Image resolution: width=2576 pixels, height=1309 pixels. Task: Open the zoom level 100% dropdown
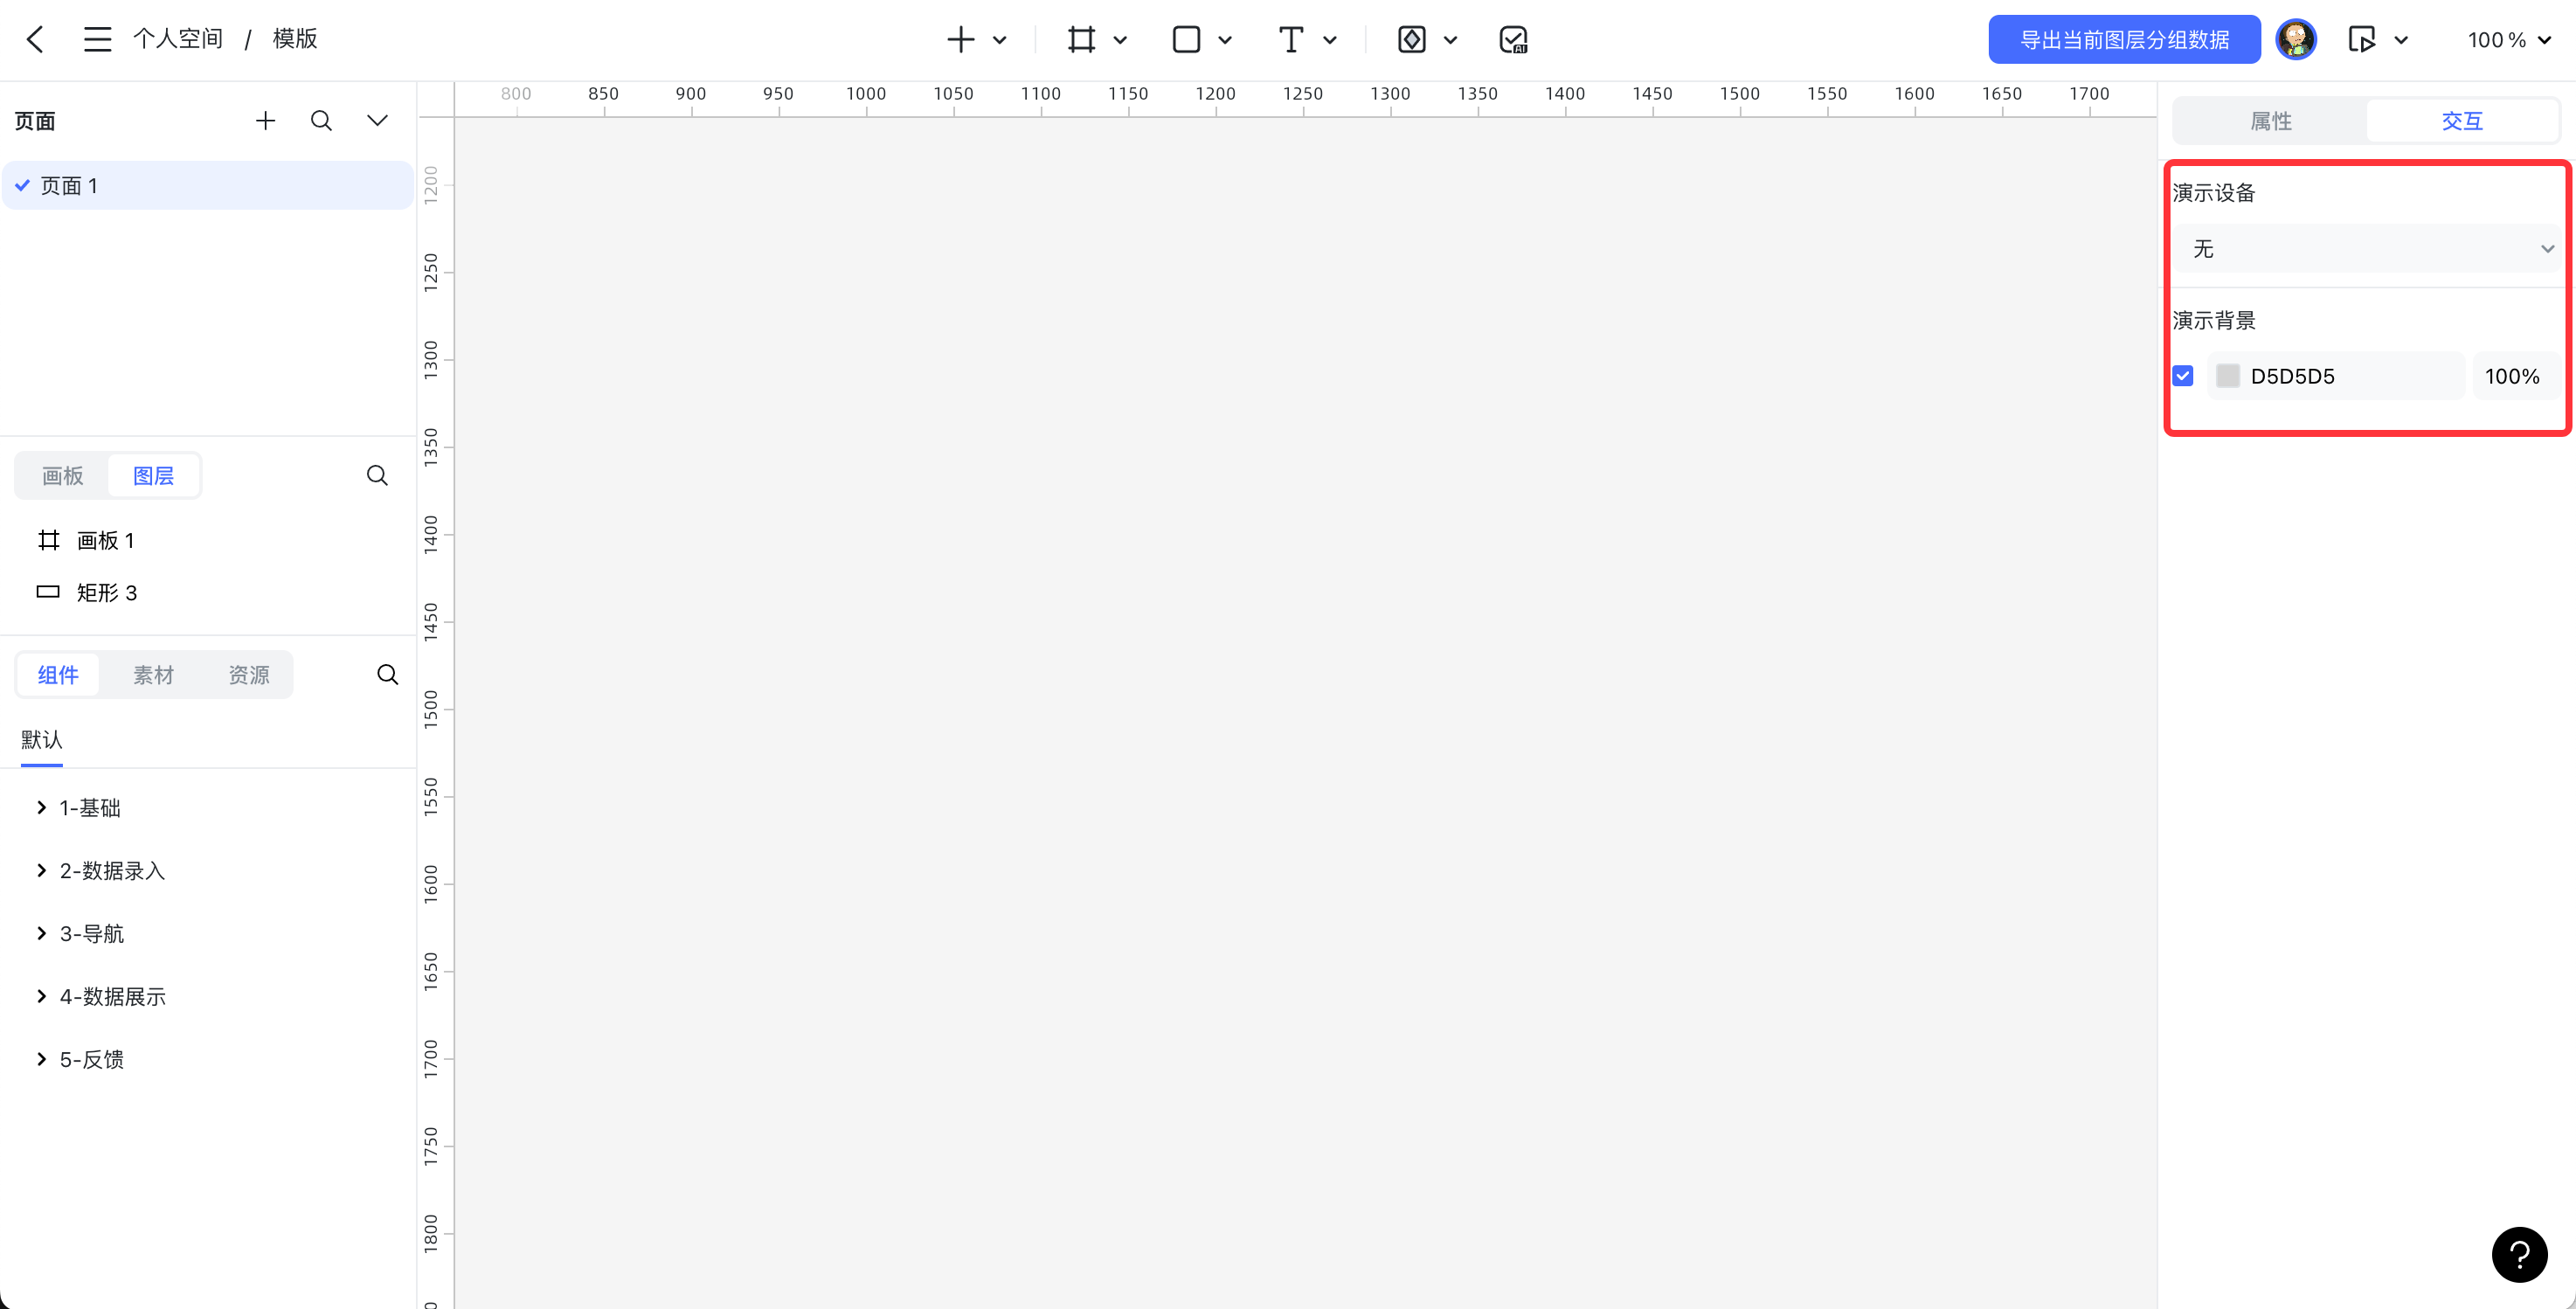(2508, 40)
